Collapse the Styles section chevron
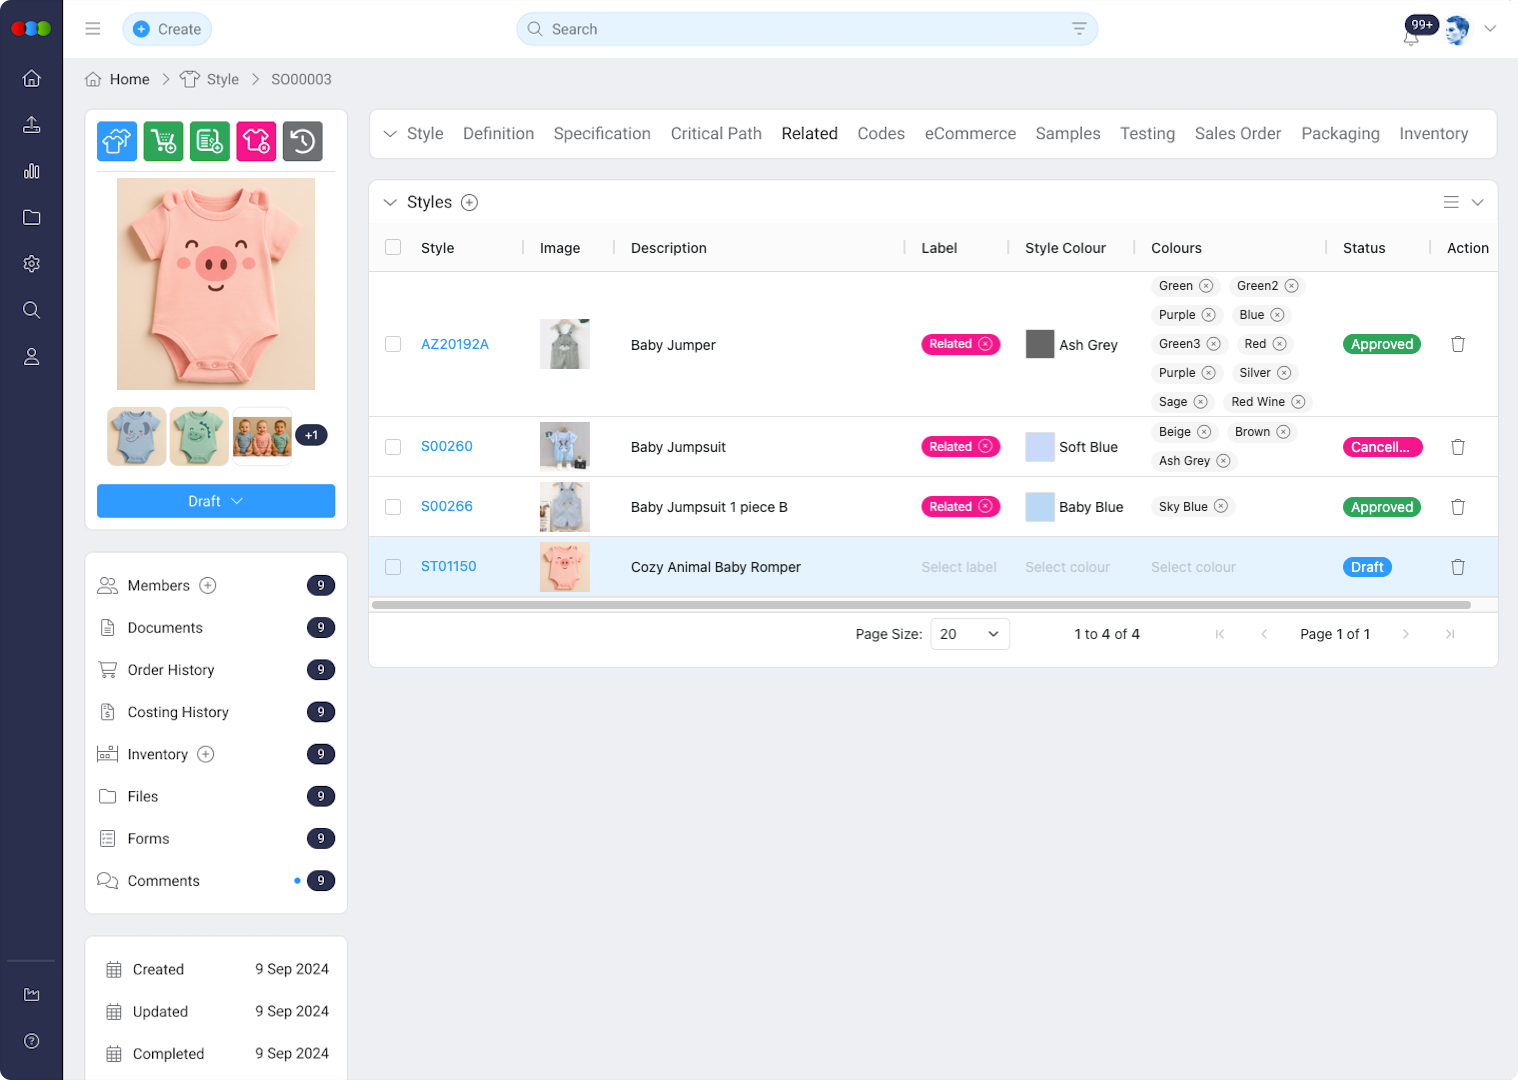 [390, 202]
